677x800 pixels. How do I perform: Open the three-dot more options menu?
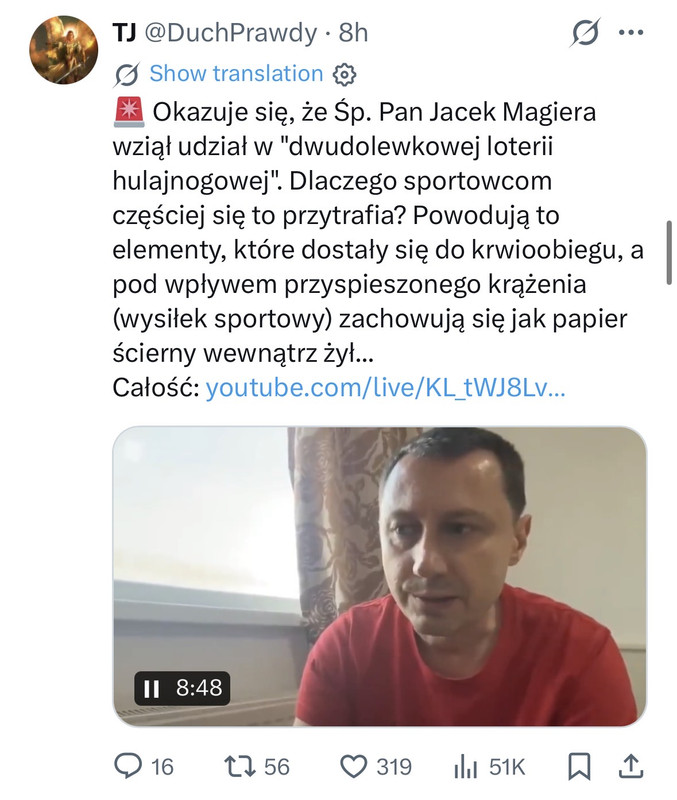pyautogui.click(x=631, y=33)
